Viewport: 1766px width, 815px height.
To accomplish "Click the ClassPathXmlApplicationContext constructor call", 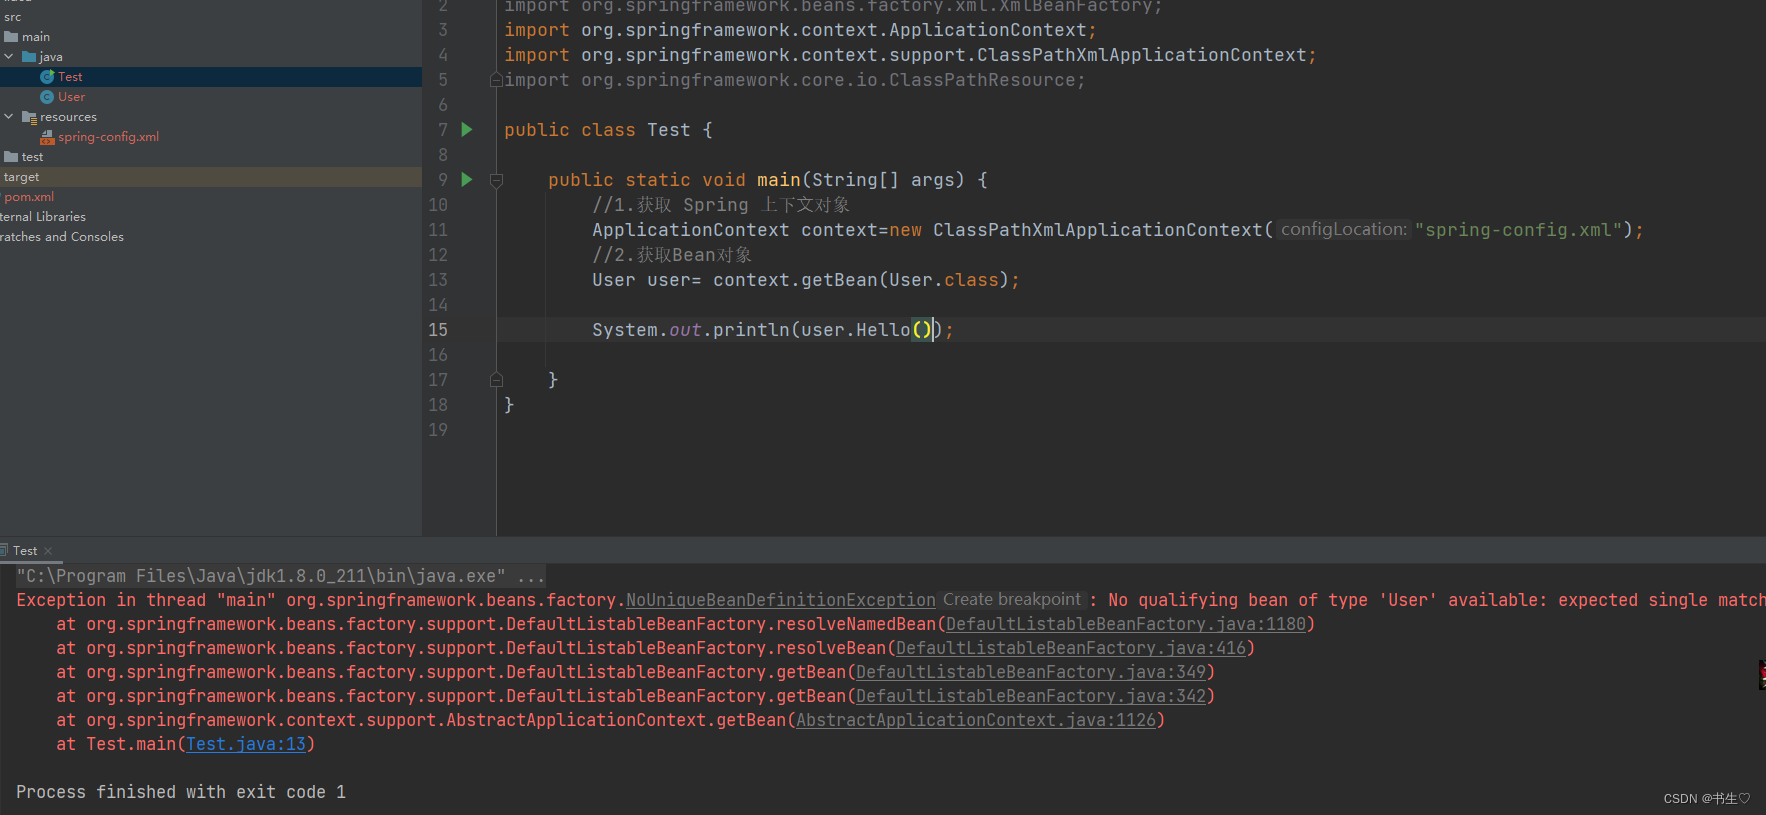I will 1098,230.
